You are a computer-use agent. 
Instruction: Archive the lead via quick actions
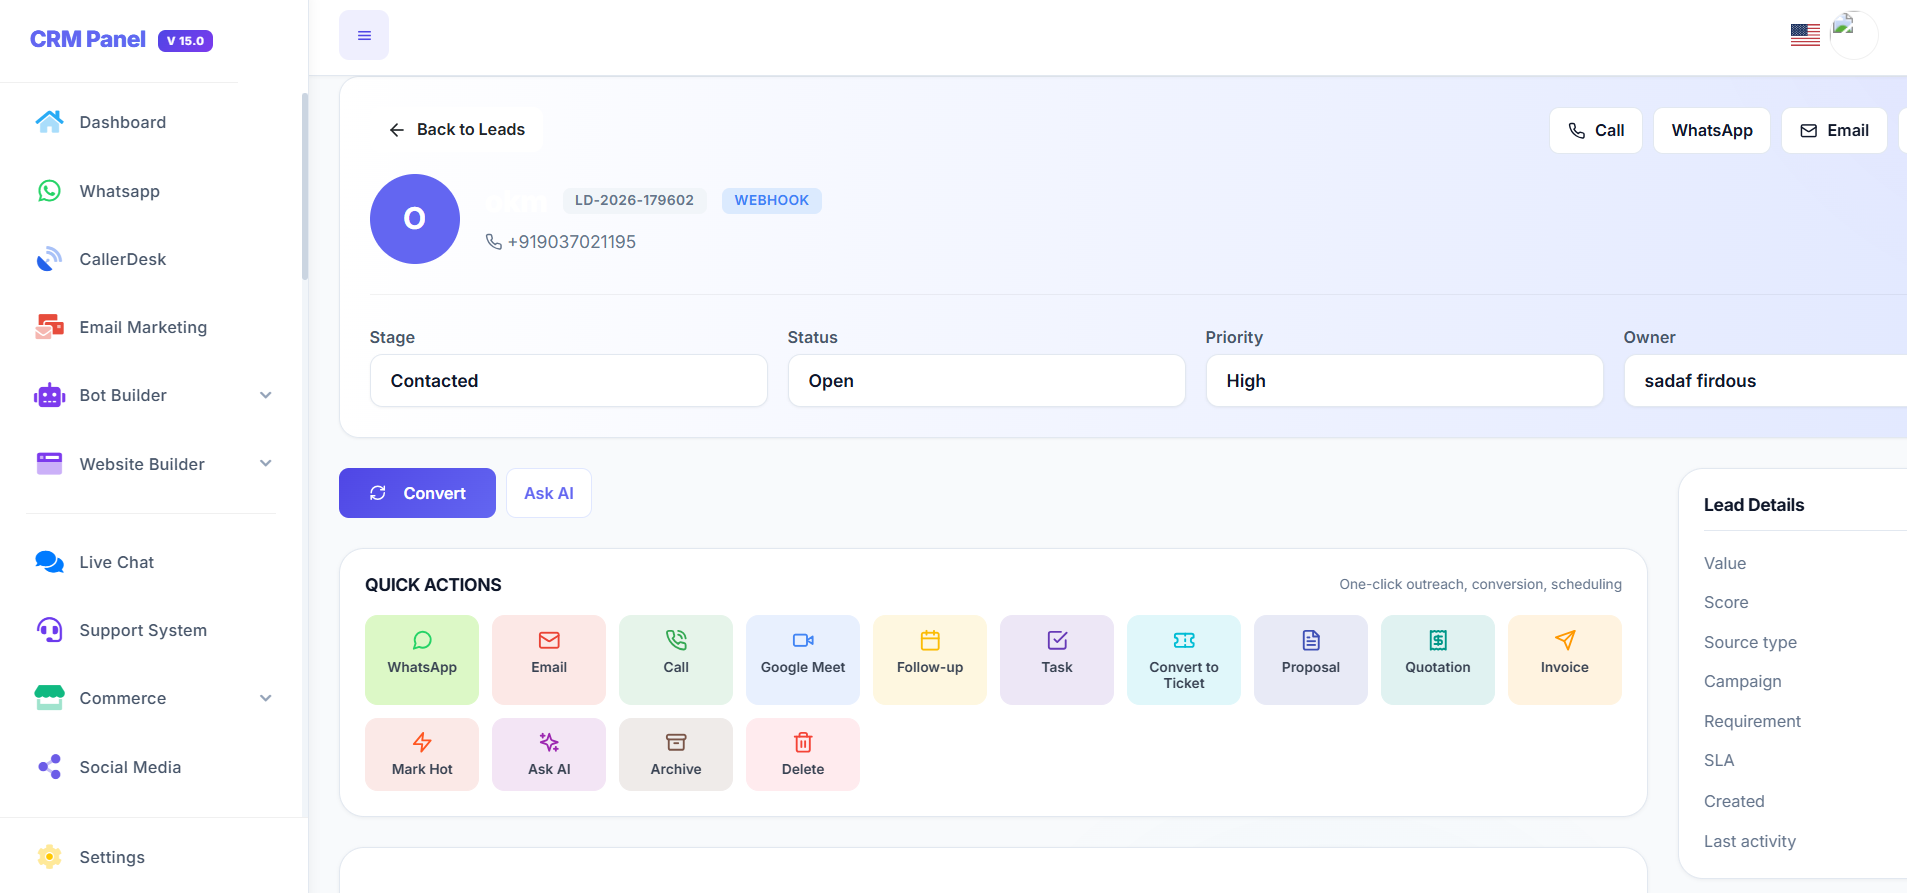click(x=676, y=755)
